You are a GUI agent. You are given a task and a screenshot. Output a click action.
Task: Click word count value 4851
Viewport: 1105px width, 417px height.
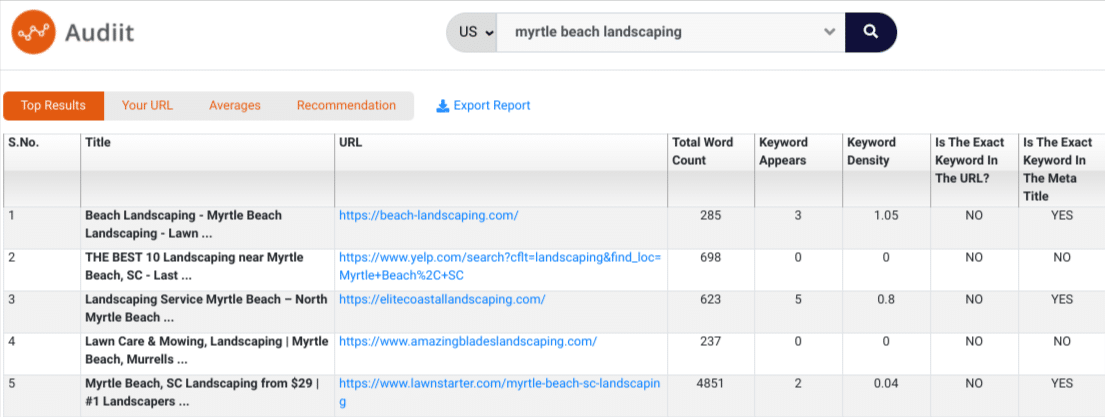[x=710, y=384]
